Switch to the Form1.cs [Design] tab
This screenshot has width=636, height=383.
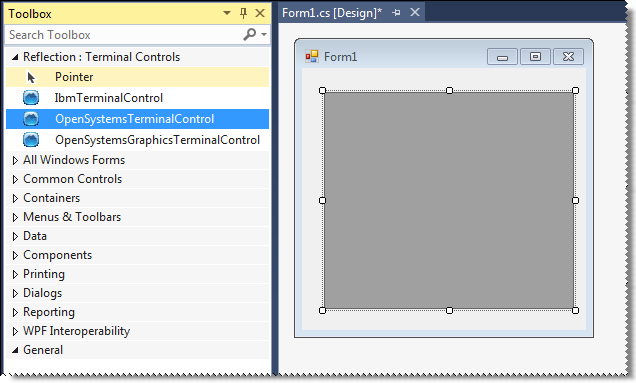point(332,13)
